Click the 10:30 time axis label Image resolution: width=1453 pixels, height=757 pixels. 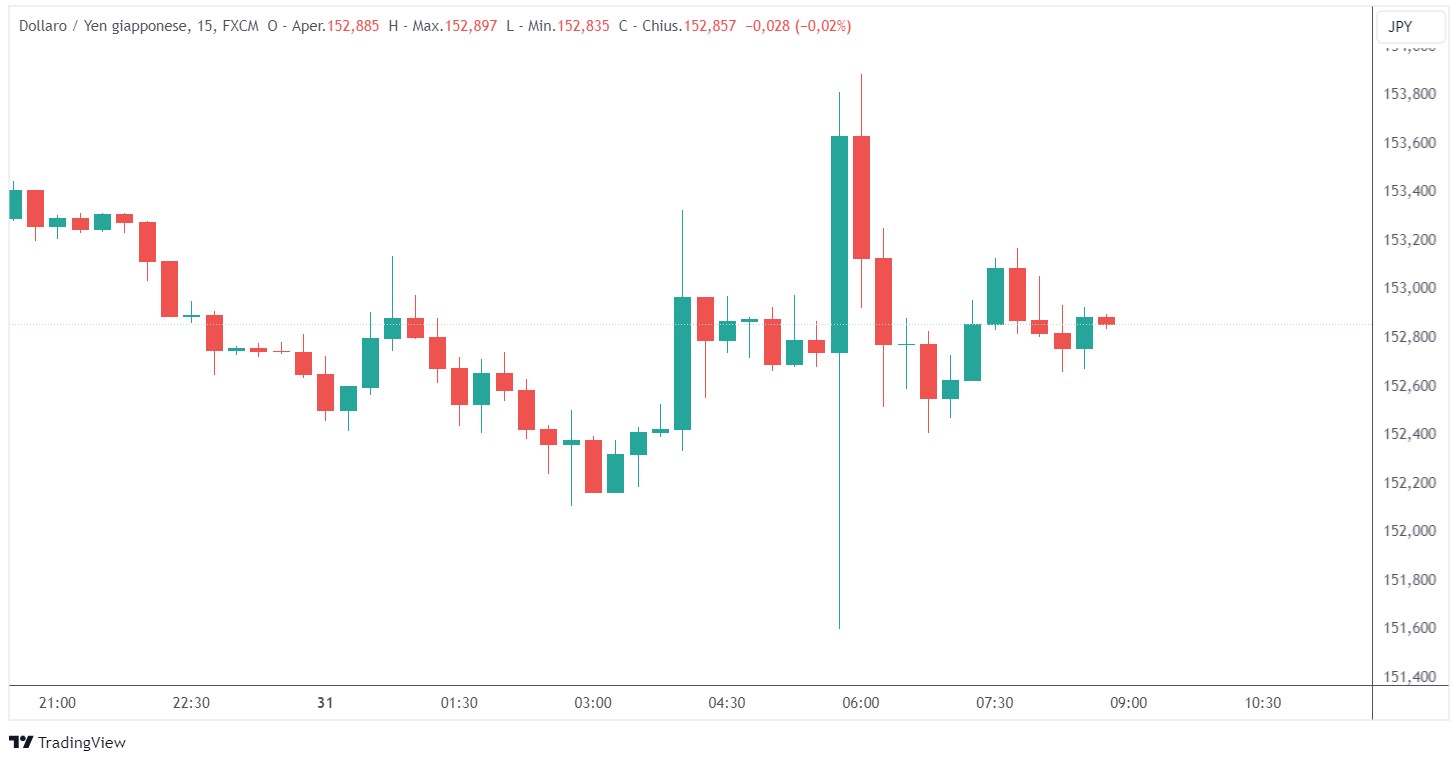click(1263, 703)
